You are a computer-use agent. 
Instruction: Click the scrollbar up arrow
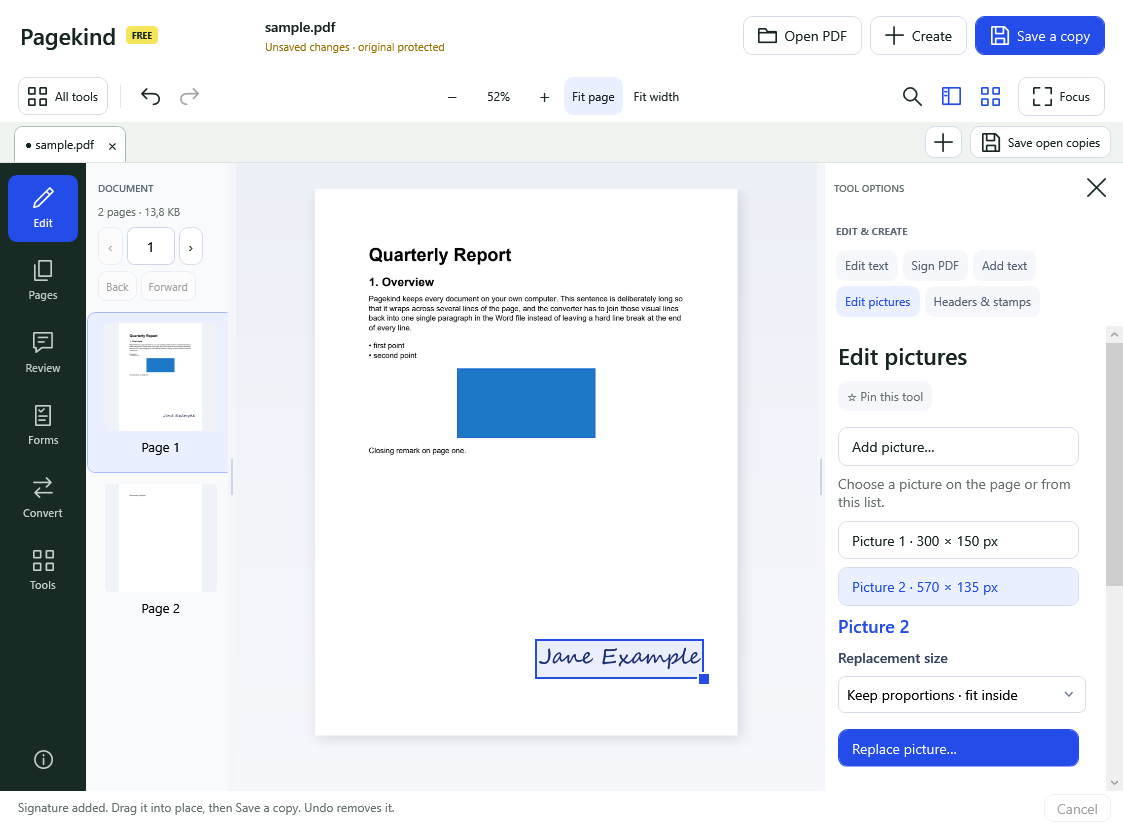click(x=1114, y=334)
